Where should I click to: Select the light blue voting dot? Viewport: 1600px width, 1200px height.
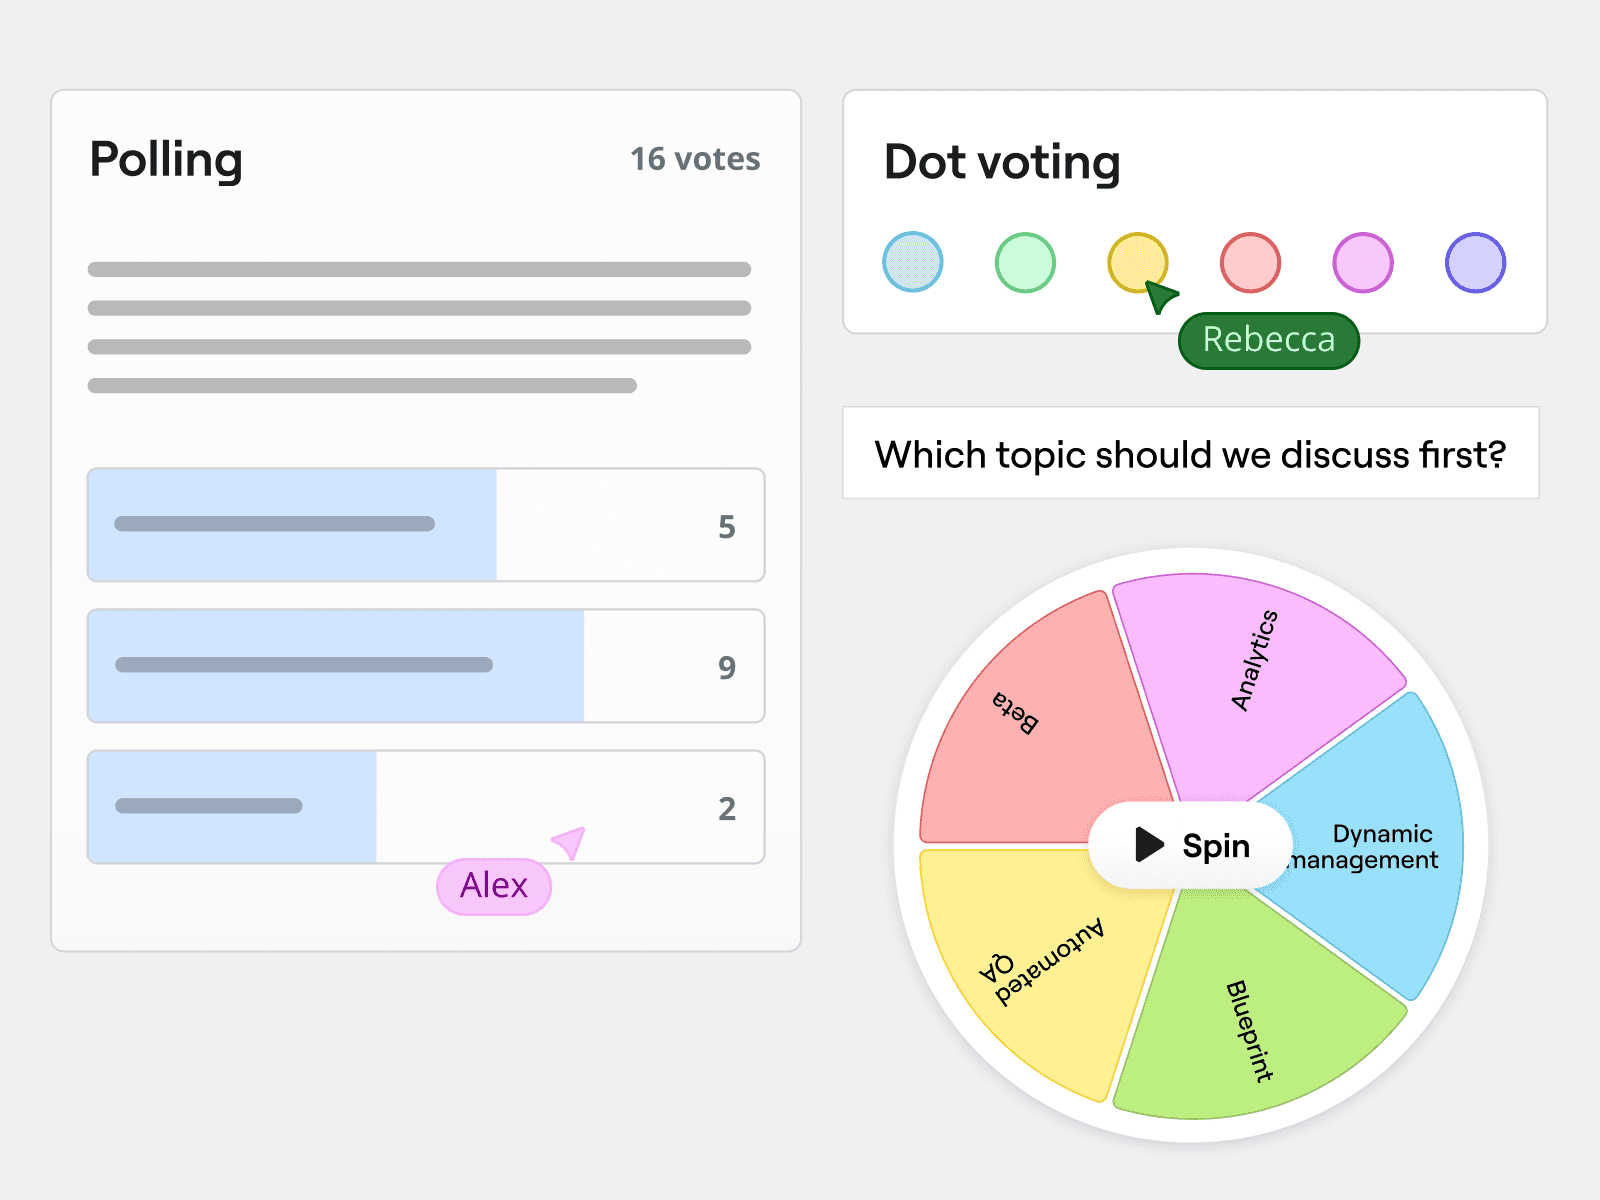click(x=912, y=262)
